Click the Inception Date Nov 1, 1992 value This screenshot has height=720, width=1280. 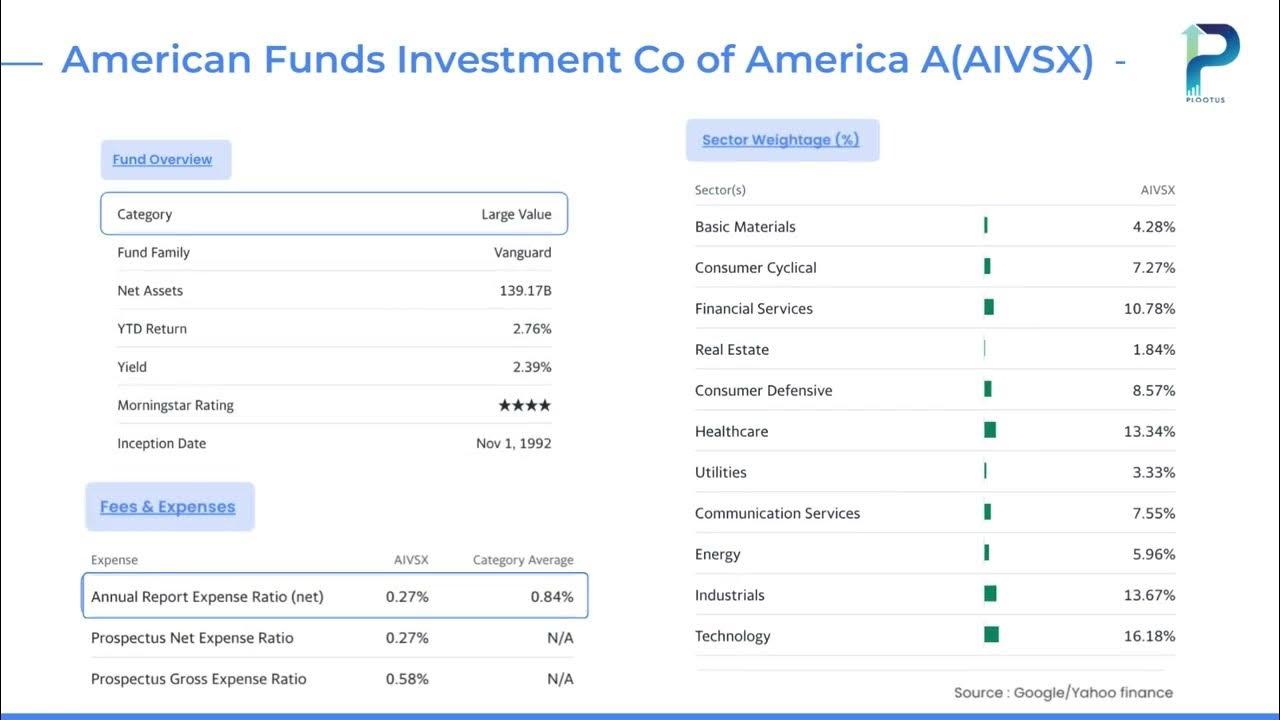pyautogui.click(x=513, y=444)
